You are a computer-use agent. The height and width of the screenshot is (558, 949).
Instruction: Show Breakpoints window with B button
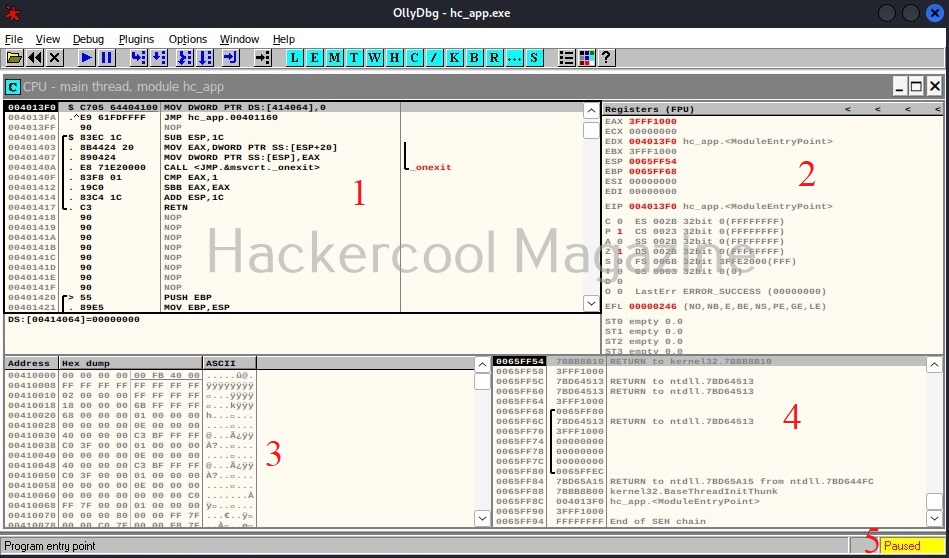(x=474, y=58)
